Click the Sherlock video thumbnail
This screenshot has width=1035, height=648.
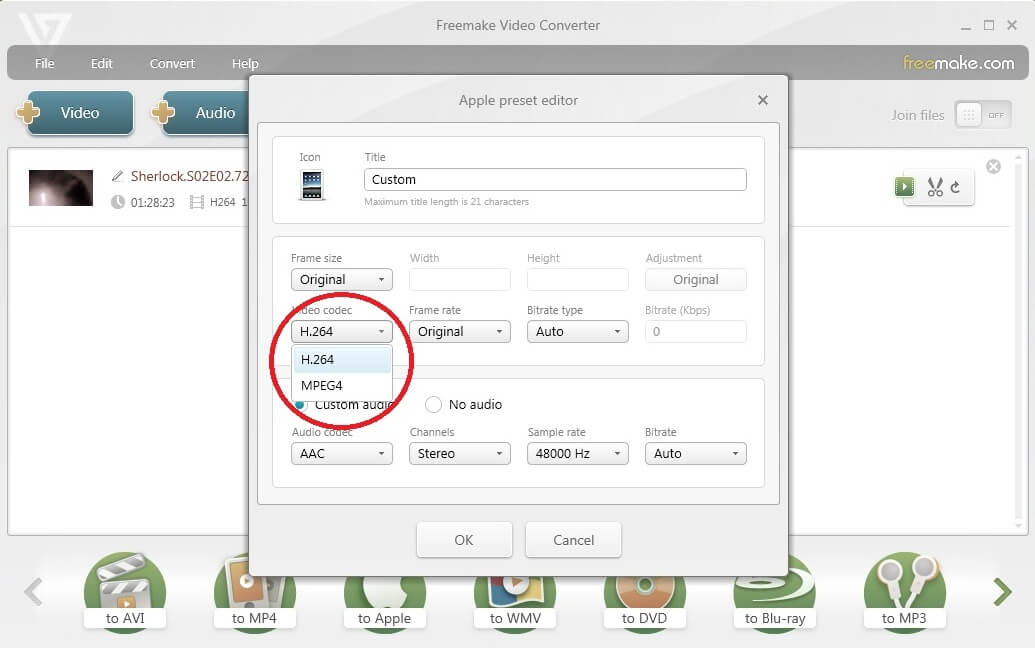pos(61,188)
